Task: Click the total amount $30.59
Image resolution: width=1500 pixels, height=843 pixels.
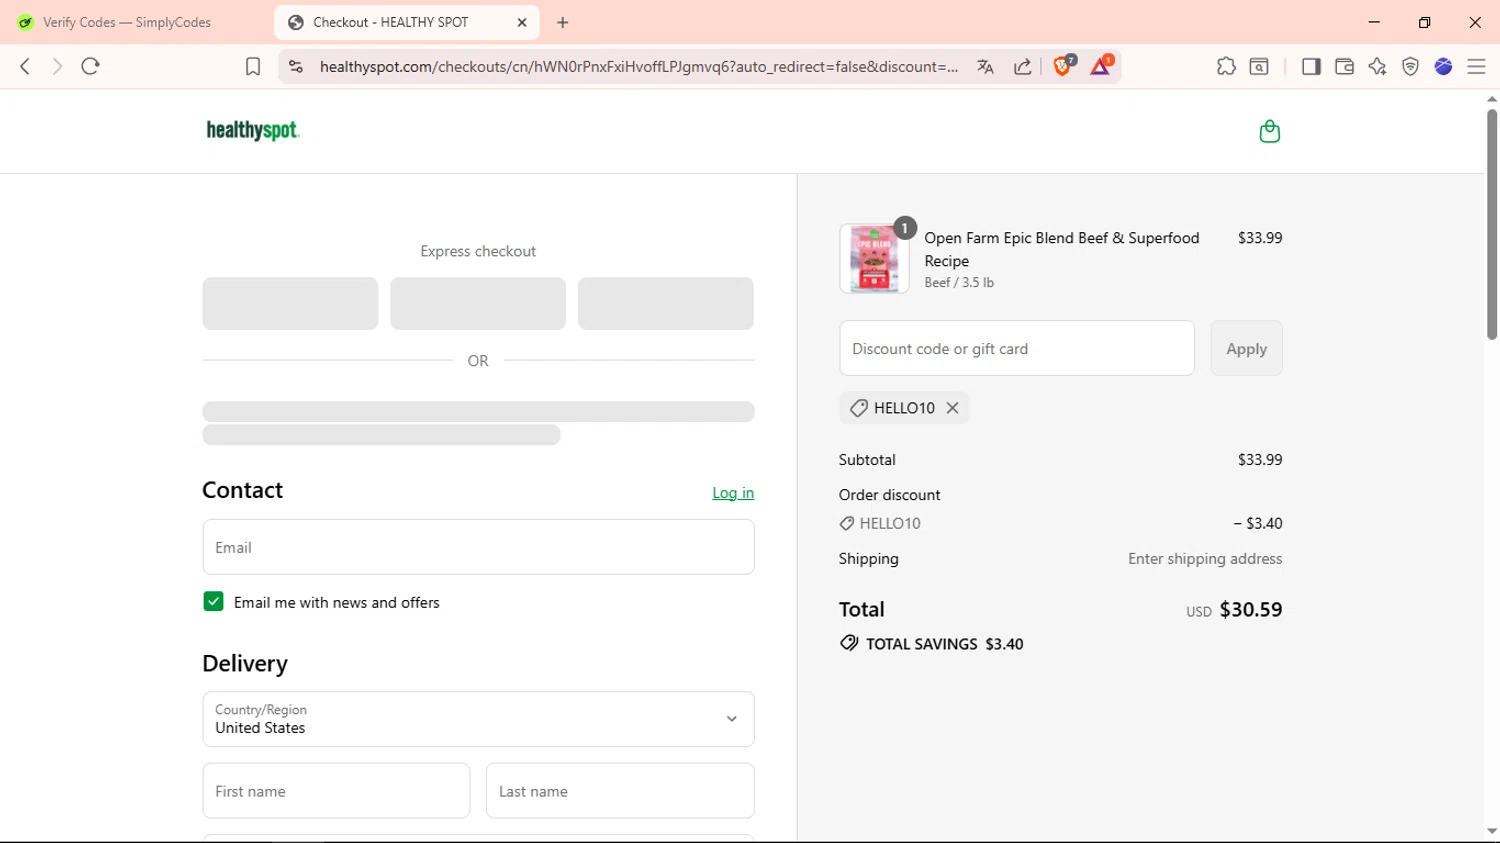Action: click(x=1250, y=609)
